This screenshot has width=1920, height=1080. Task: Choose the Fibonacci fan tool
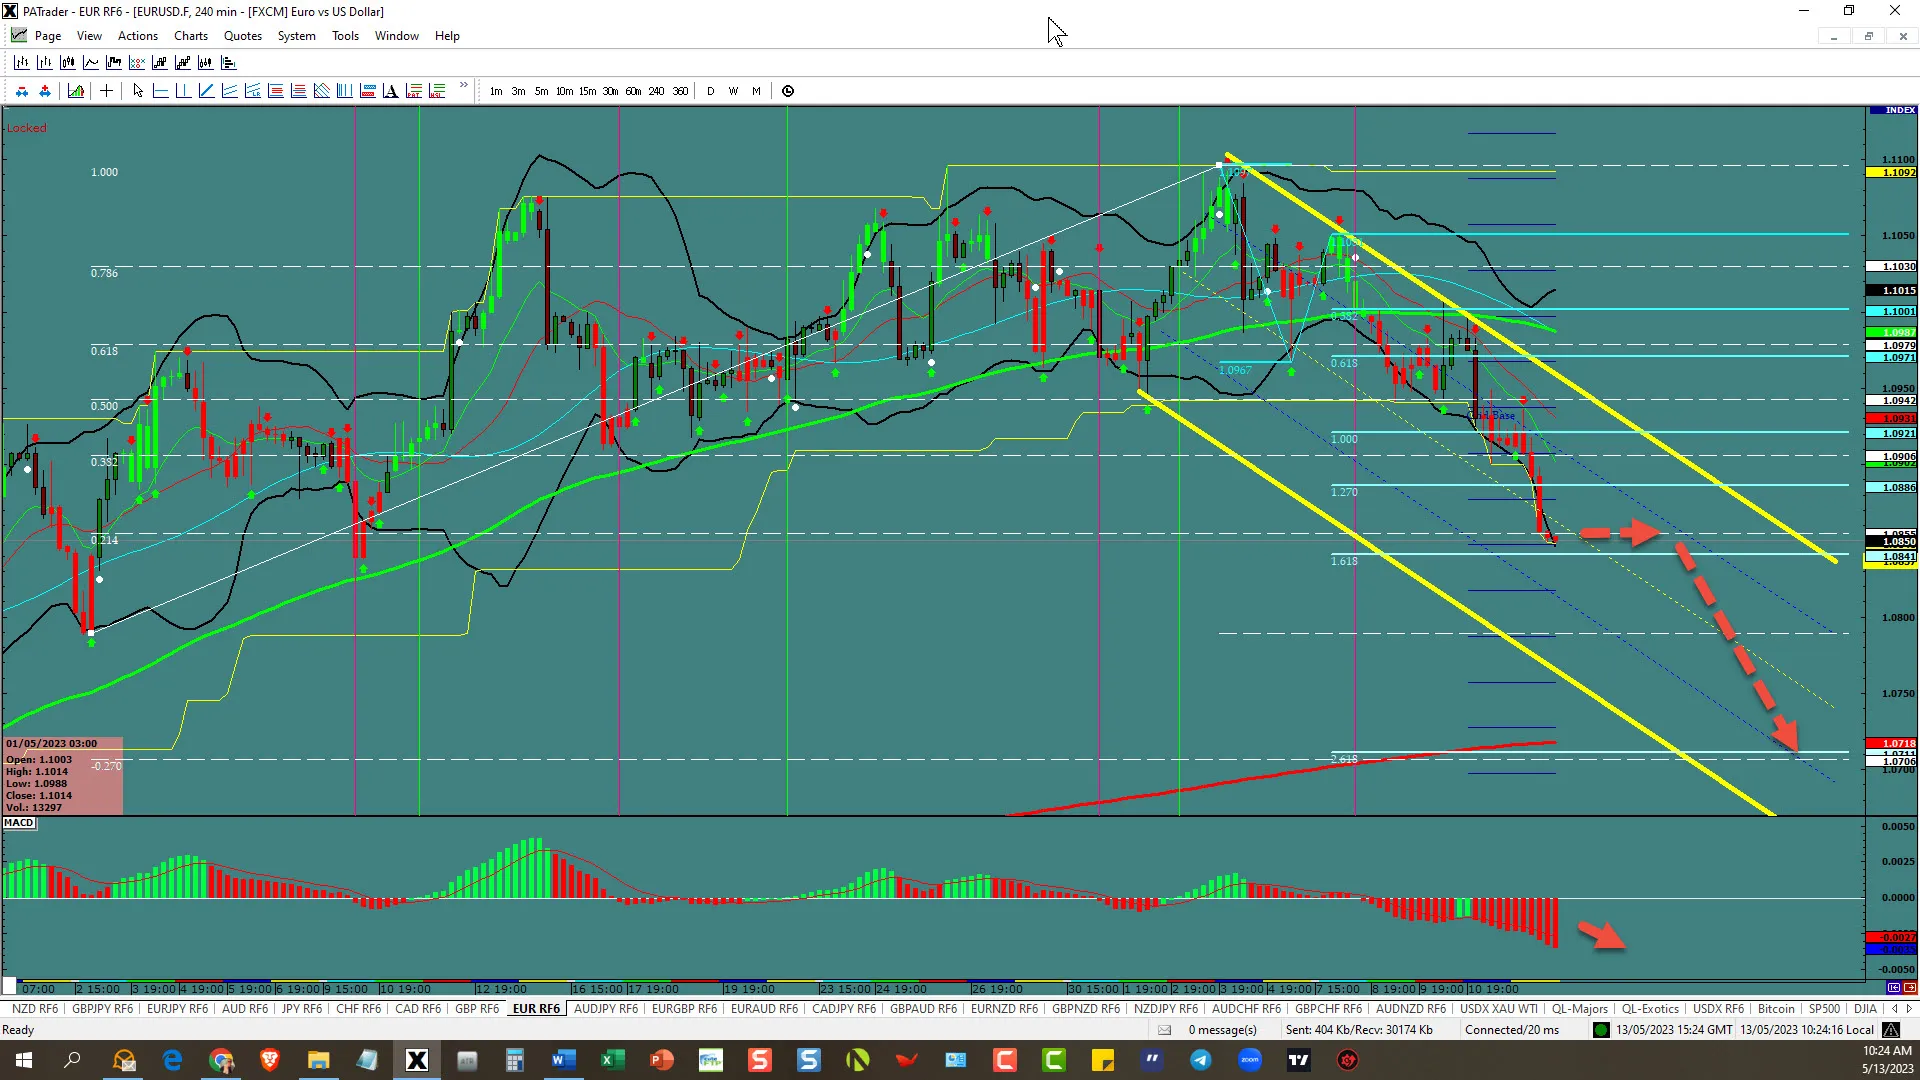tap(321, 91)
